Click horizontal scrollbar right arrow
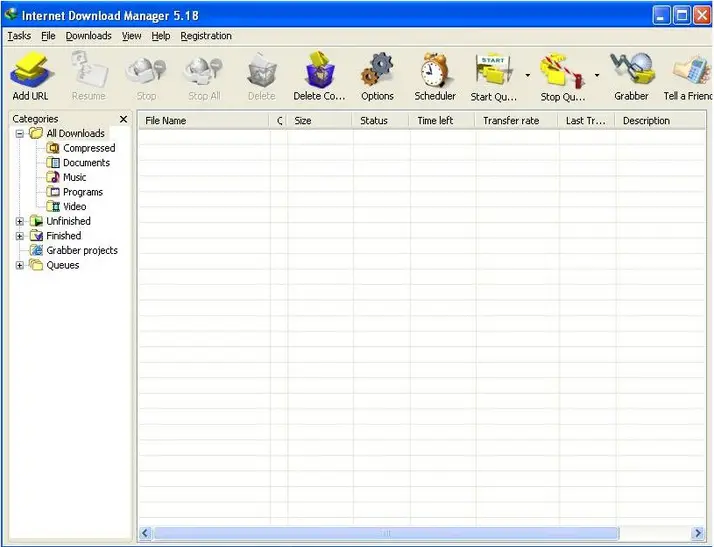The height and width of the screenshot is (547, 714). 698,532
